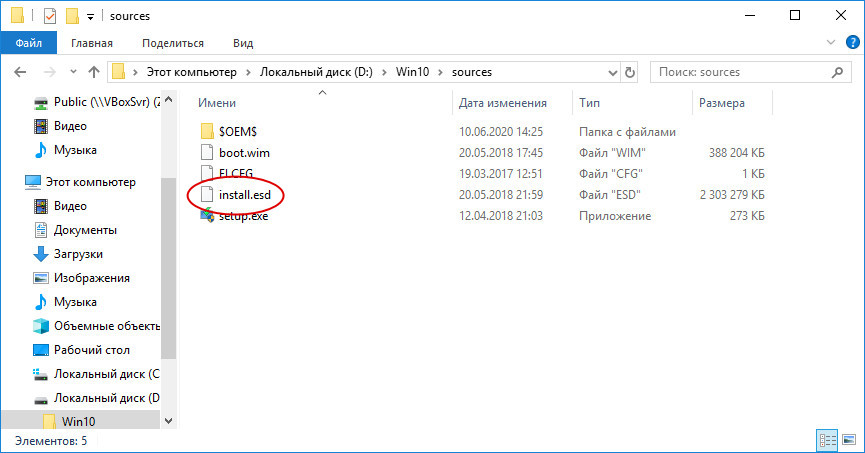Open Документы in navigation pane
The image size is (865, 453).
click(85, 230)
